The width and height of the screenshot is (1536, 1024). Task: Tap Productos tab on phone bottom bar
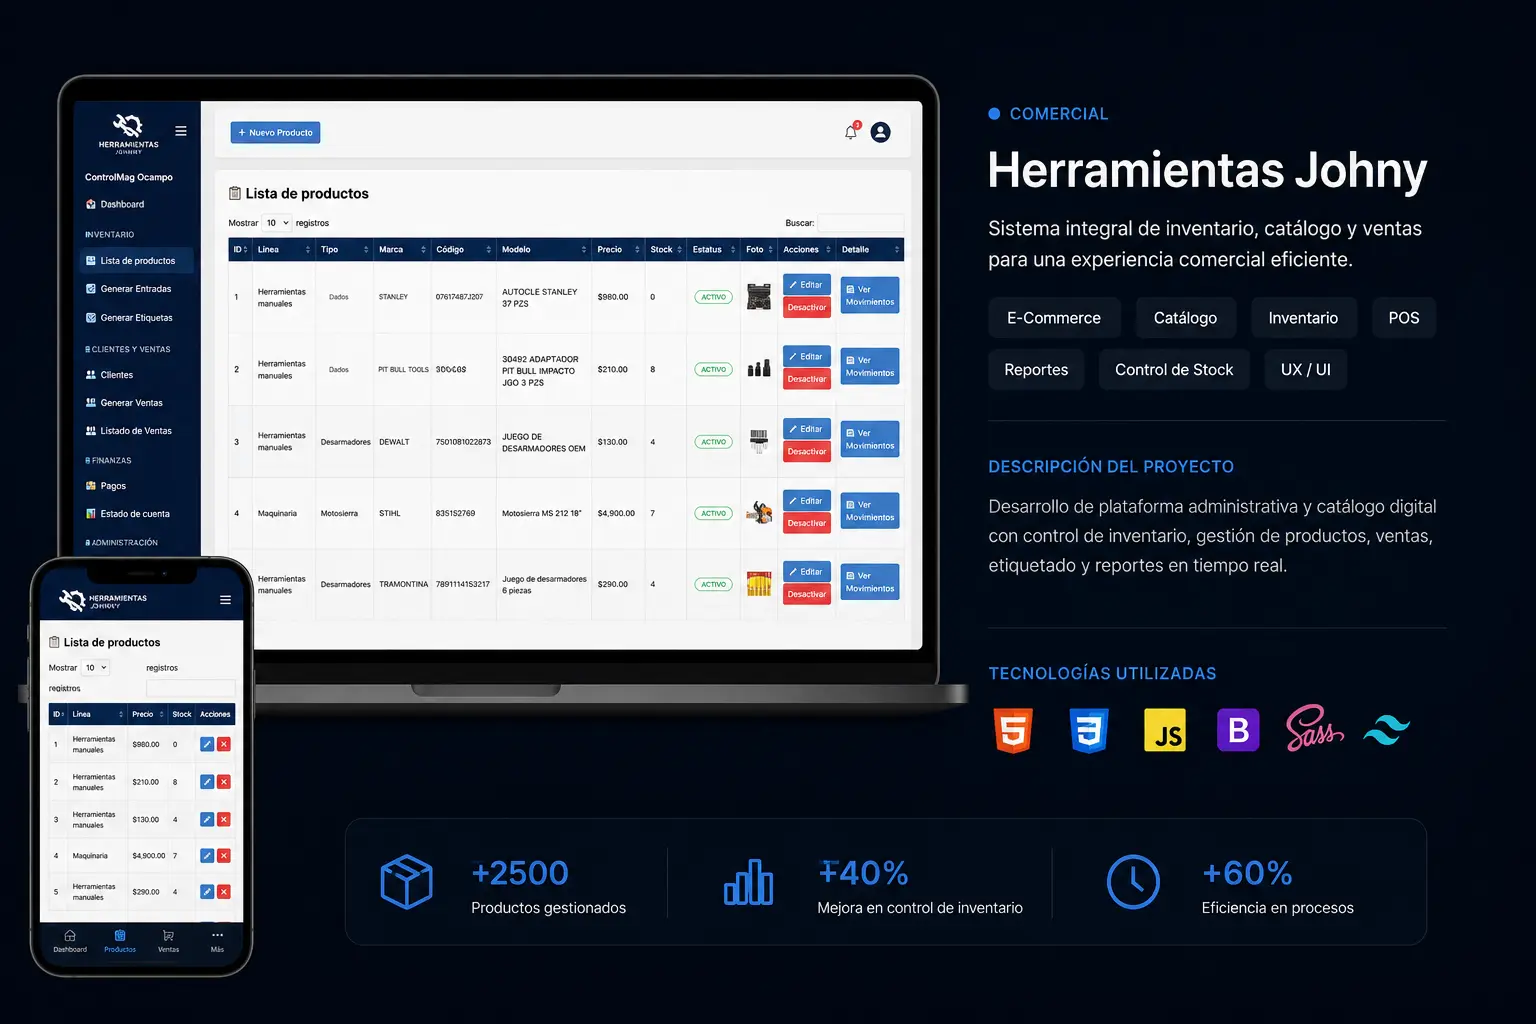click(x=120, y=941)
